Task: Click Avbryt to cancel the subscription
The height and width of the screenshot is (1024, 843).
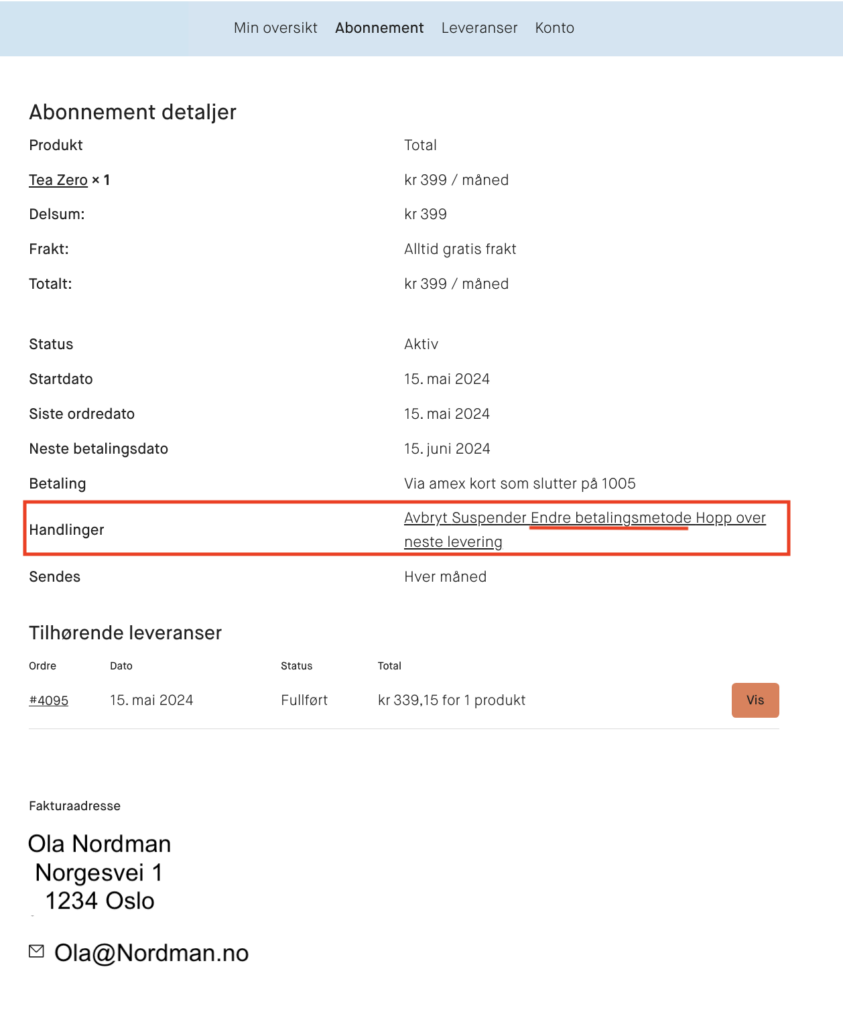Action: click(x=425, y=518)
